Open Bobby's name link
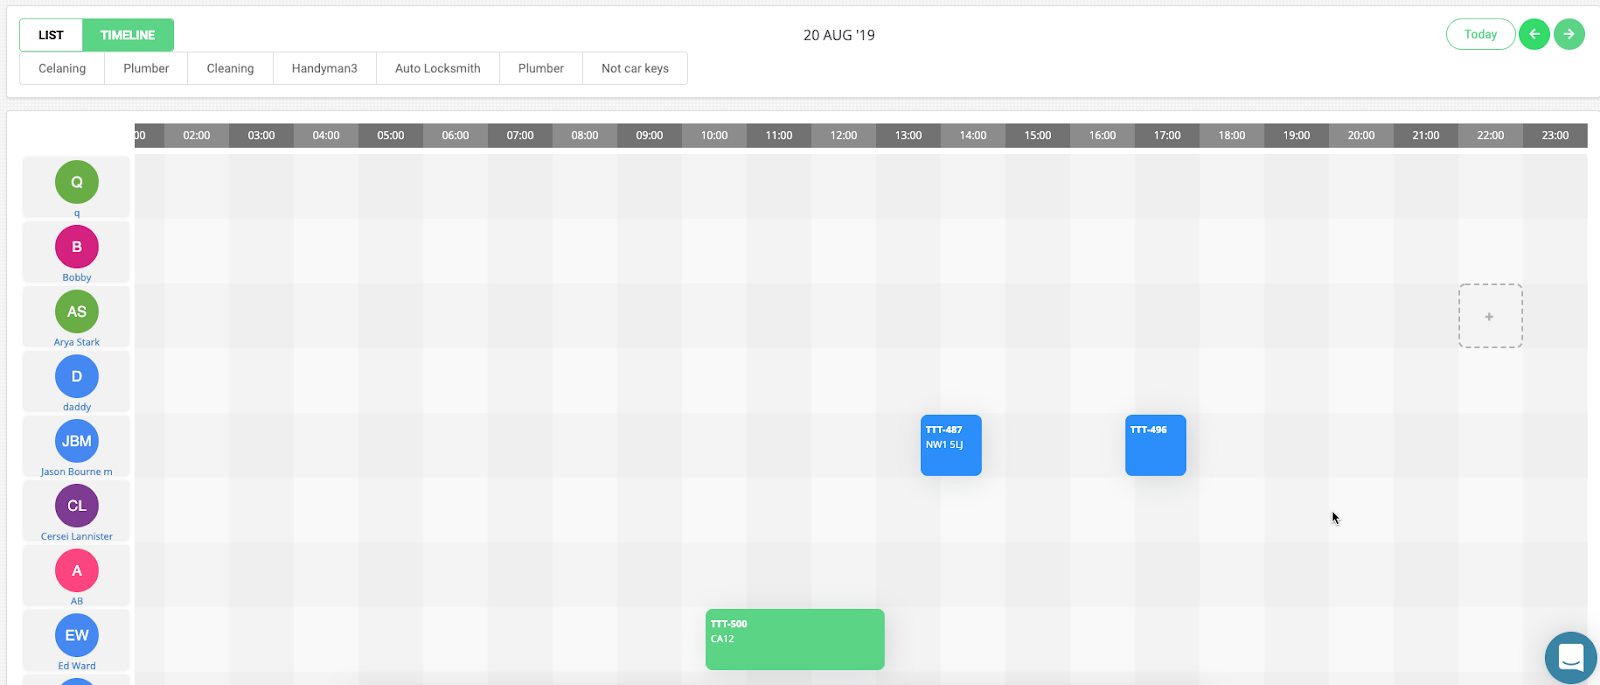 pos(77,278)
